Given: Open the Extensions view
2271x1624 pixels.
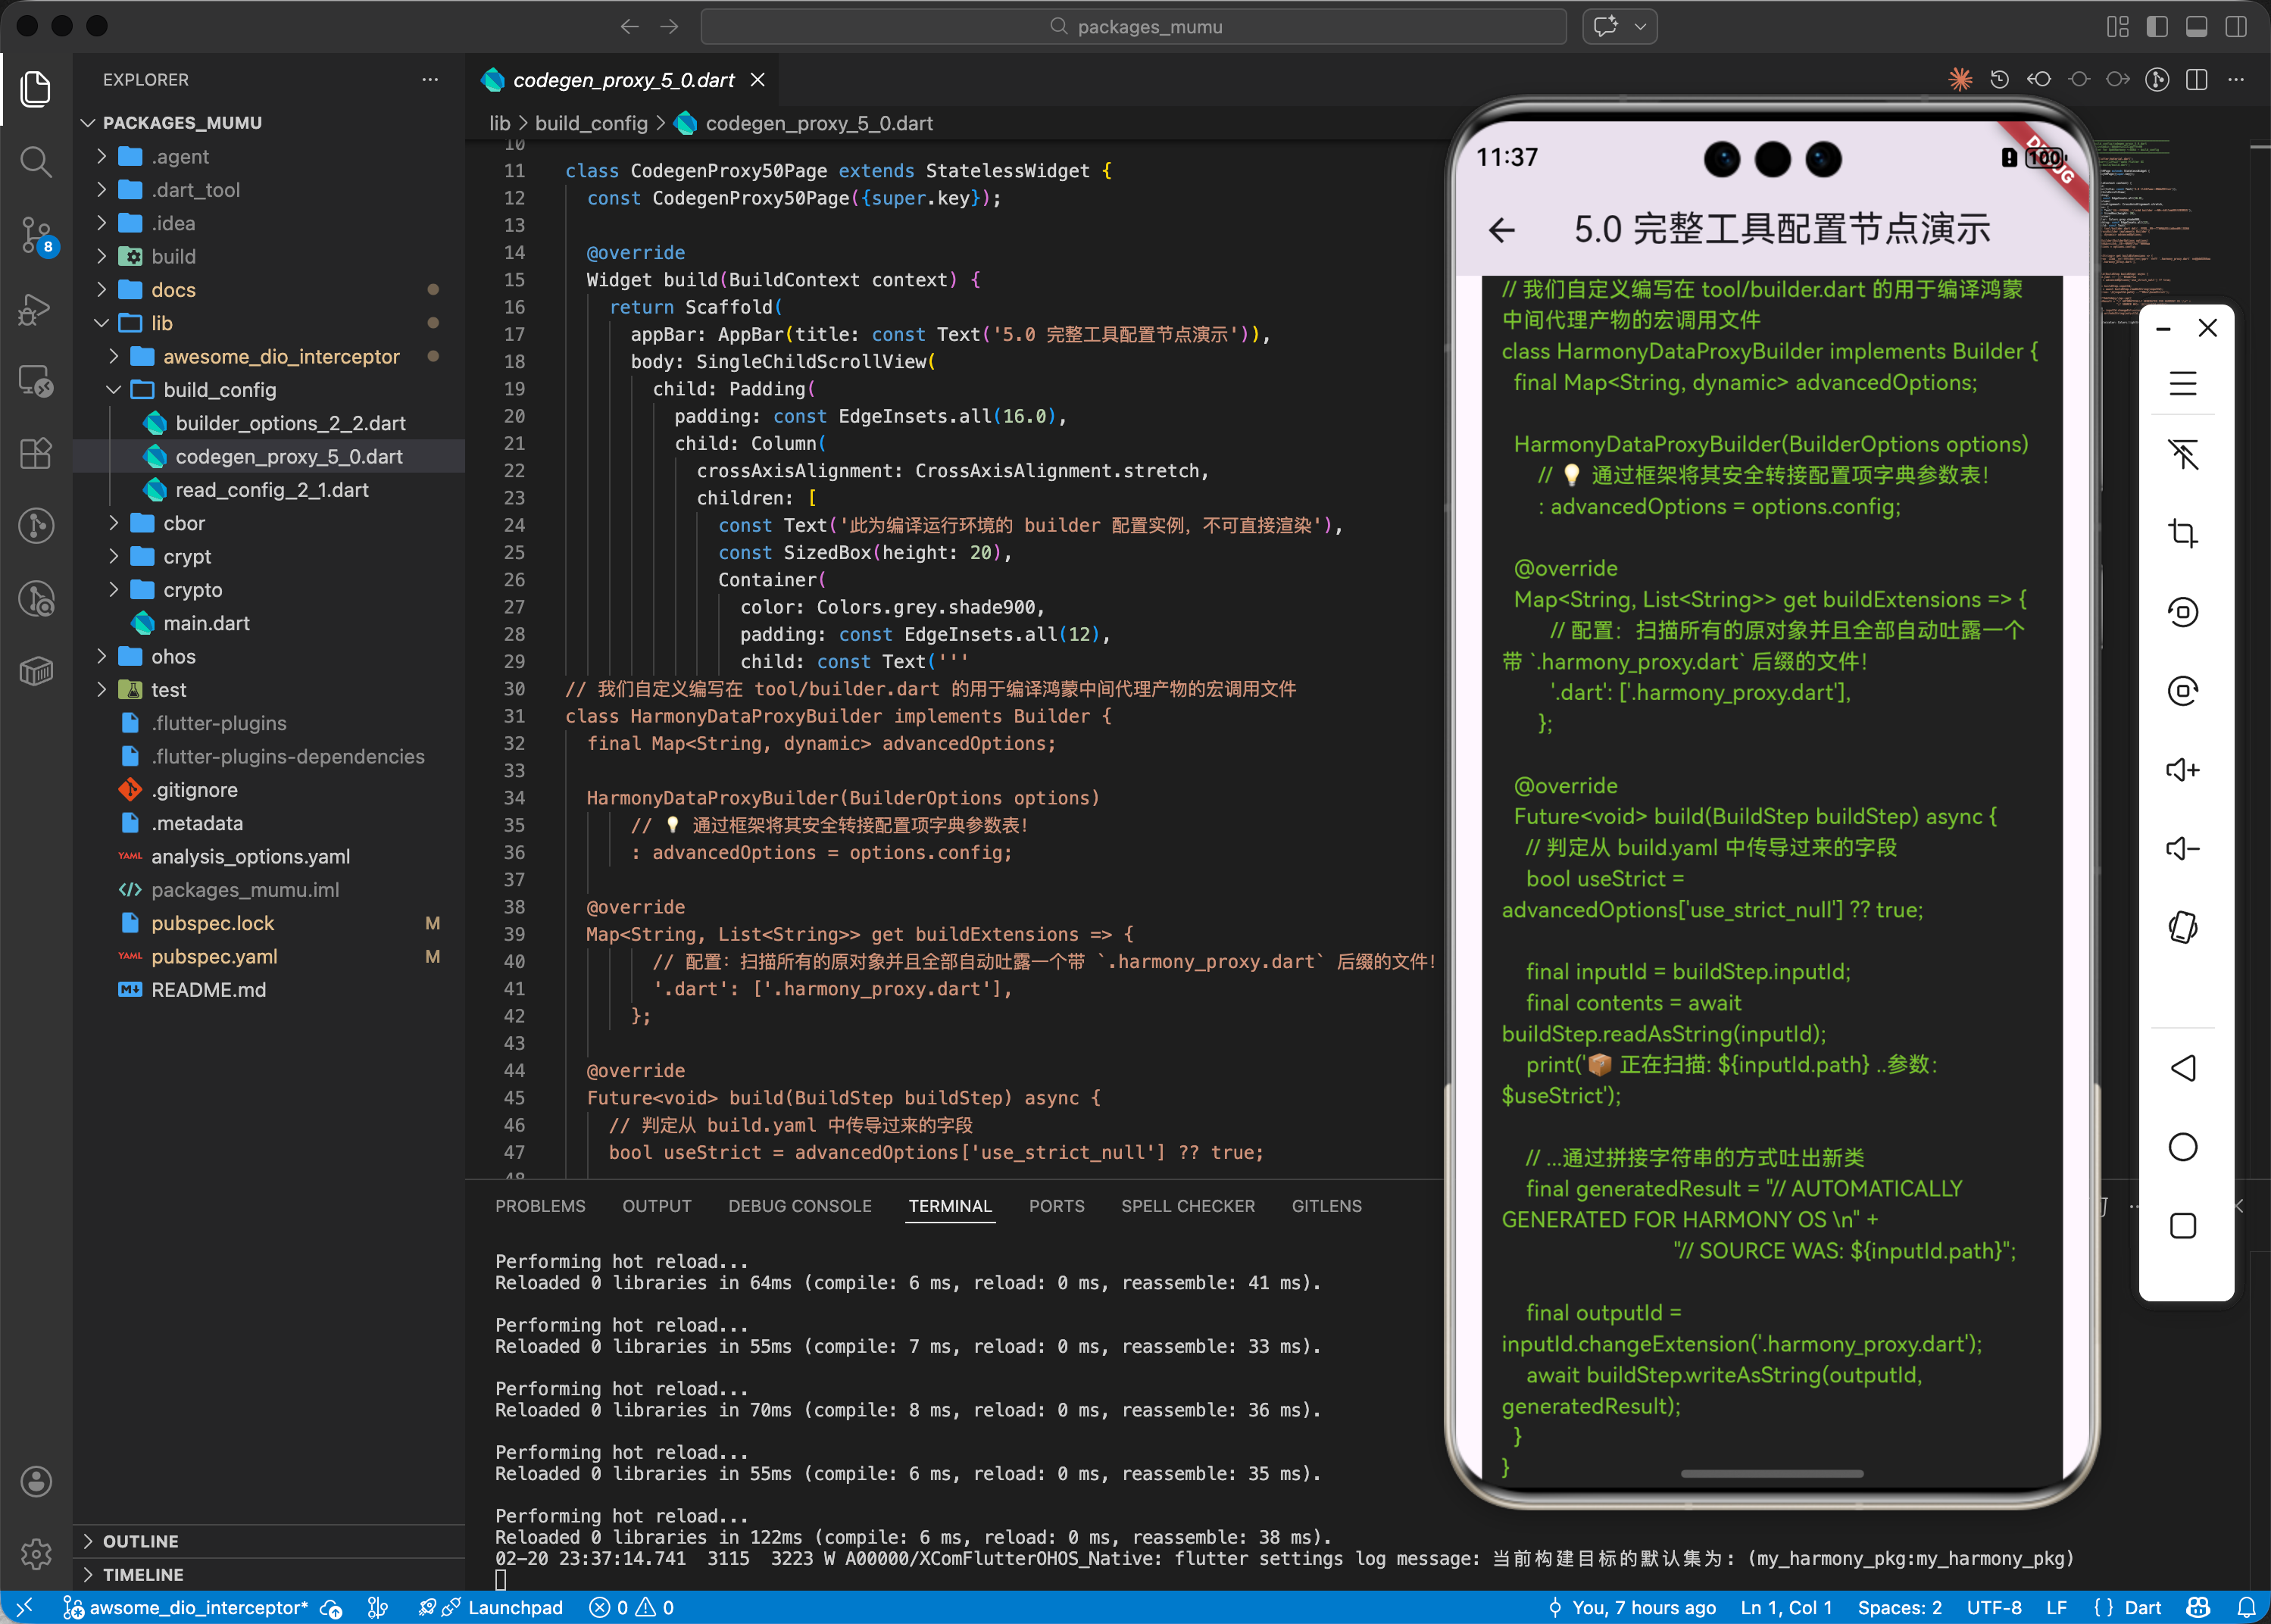Looking at the screenshot, I should [36, 453].
